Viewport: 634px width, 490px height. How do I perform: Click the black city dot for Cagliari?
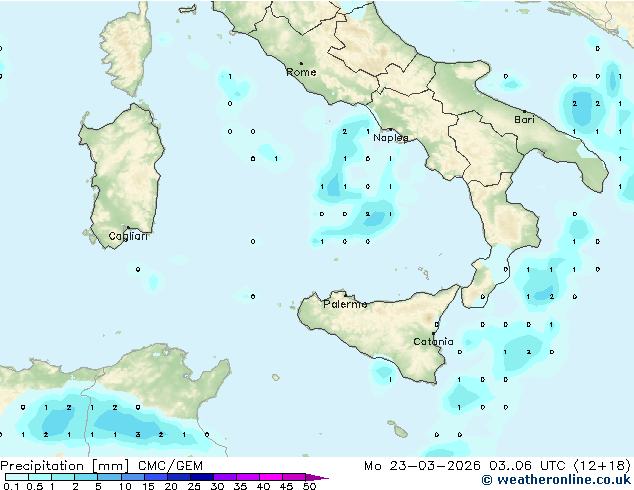tap(128, 228)
